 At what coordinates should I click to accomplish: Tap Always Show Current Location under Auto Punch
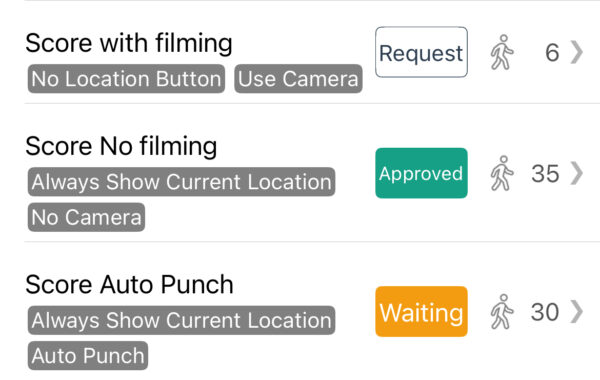pos(181,320)
